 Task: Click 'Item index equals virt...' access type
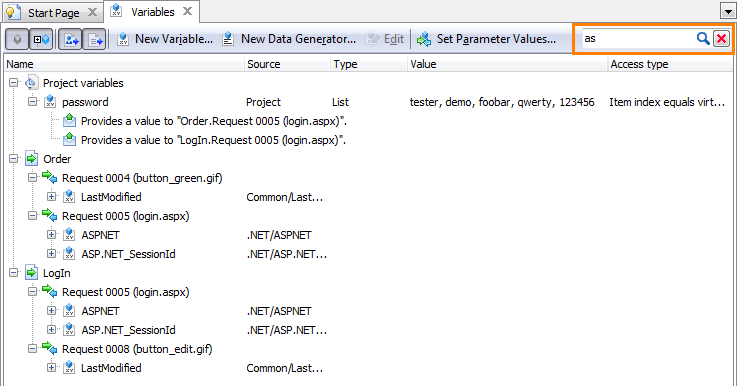point(667,102)
